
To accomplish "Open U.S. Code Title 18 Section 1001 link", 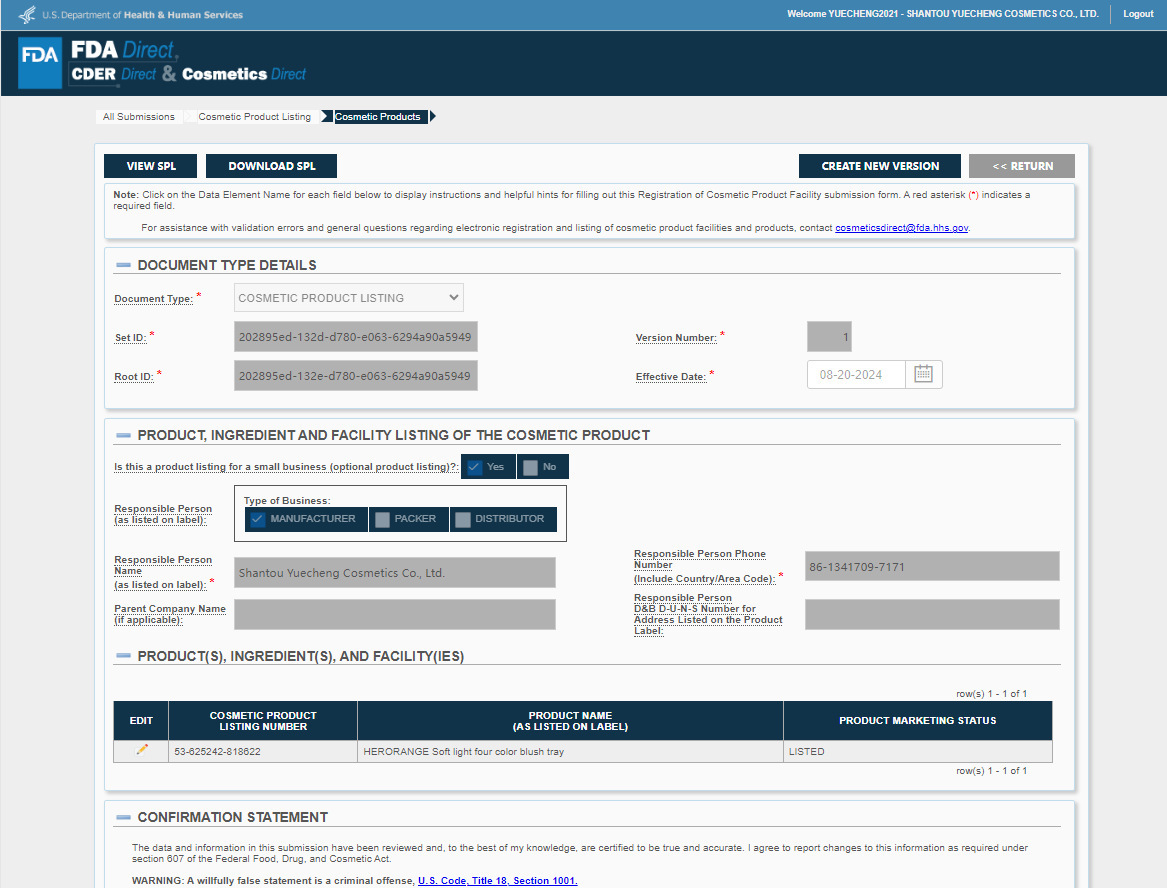I will tap(497, 881).
